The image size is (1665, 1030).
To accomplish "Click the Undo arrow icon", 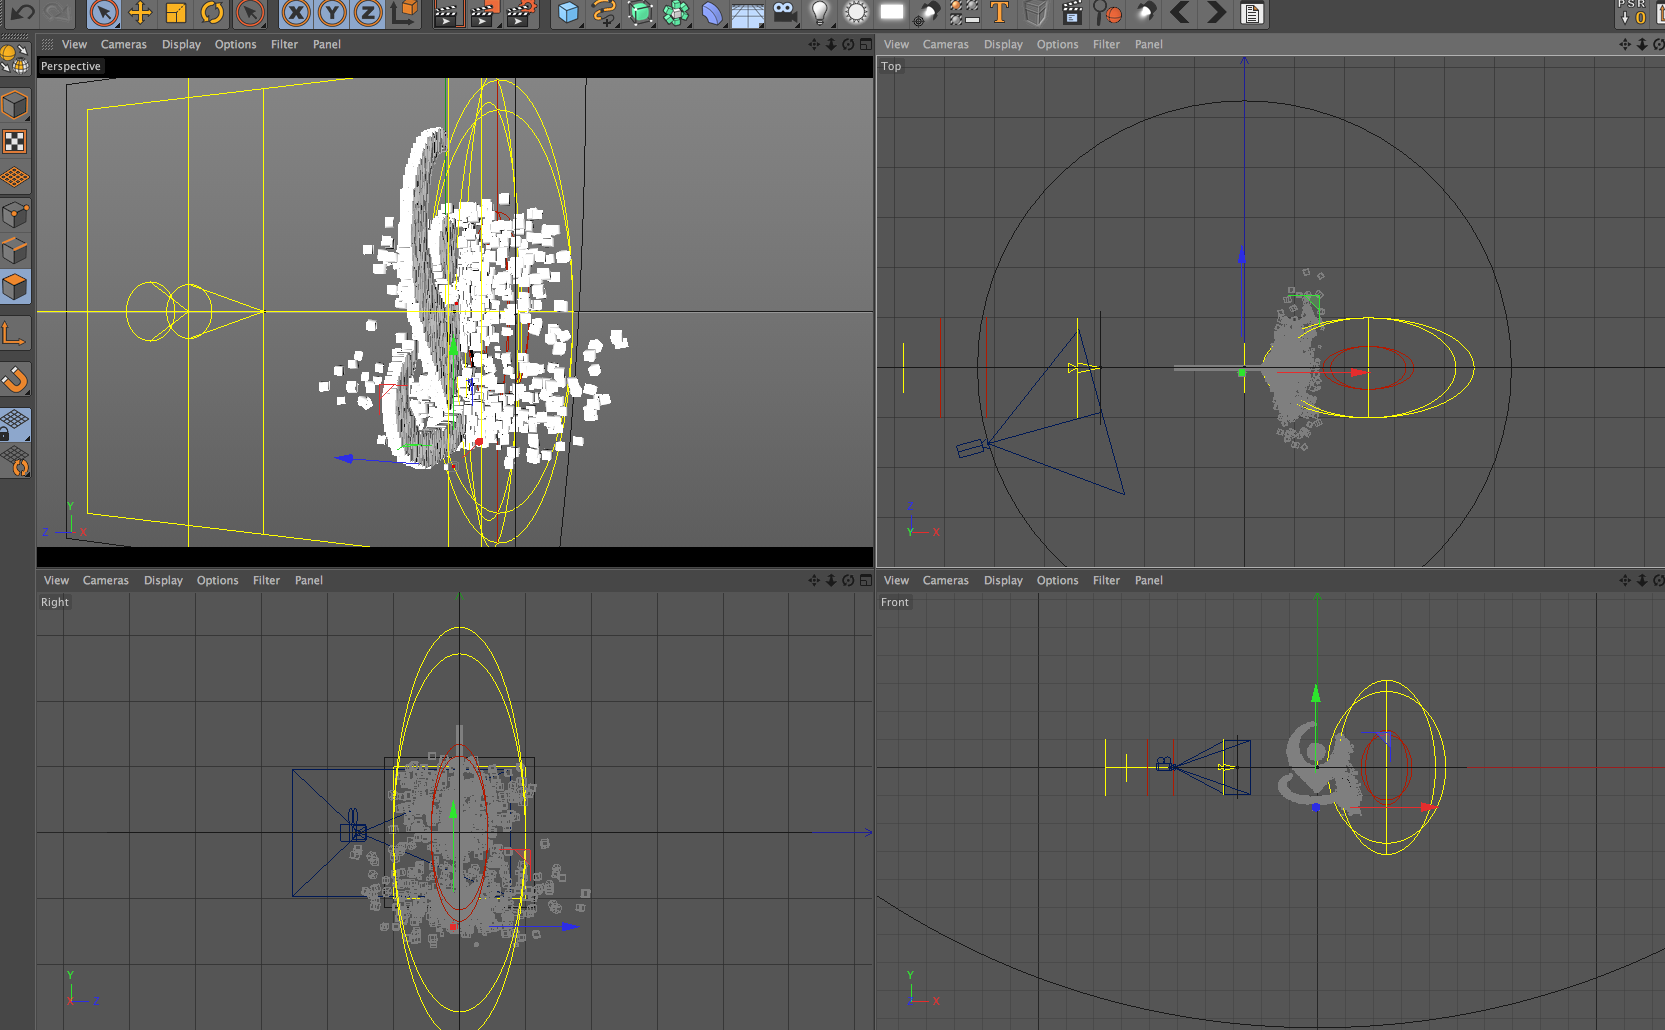I will coord(22,13).
